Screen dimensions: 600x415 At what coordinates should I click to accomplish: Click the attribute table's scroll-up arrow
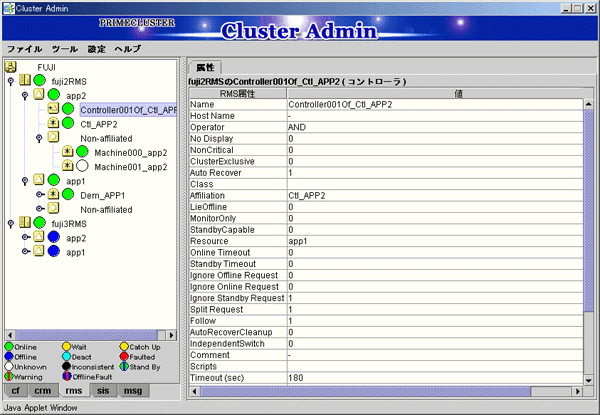pyautogui.click(x=589, y=104)
